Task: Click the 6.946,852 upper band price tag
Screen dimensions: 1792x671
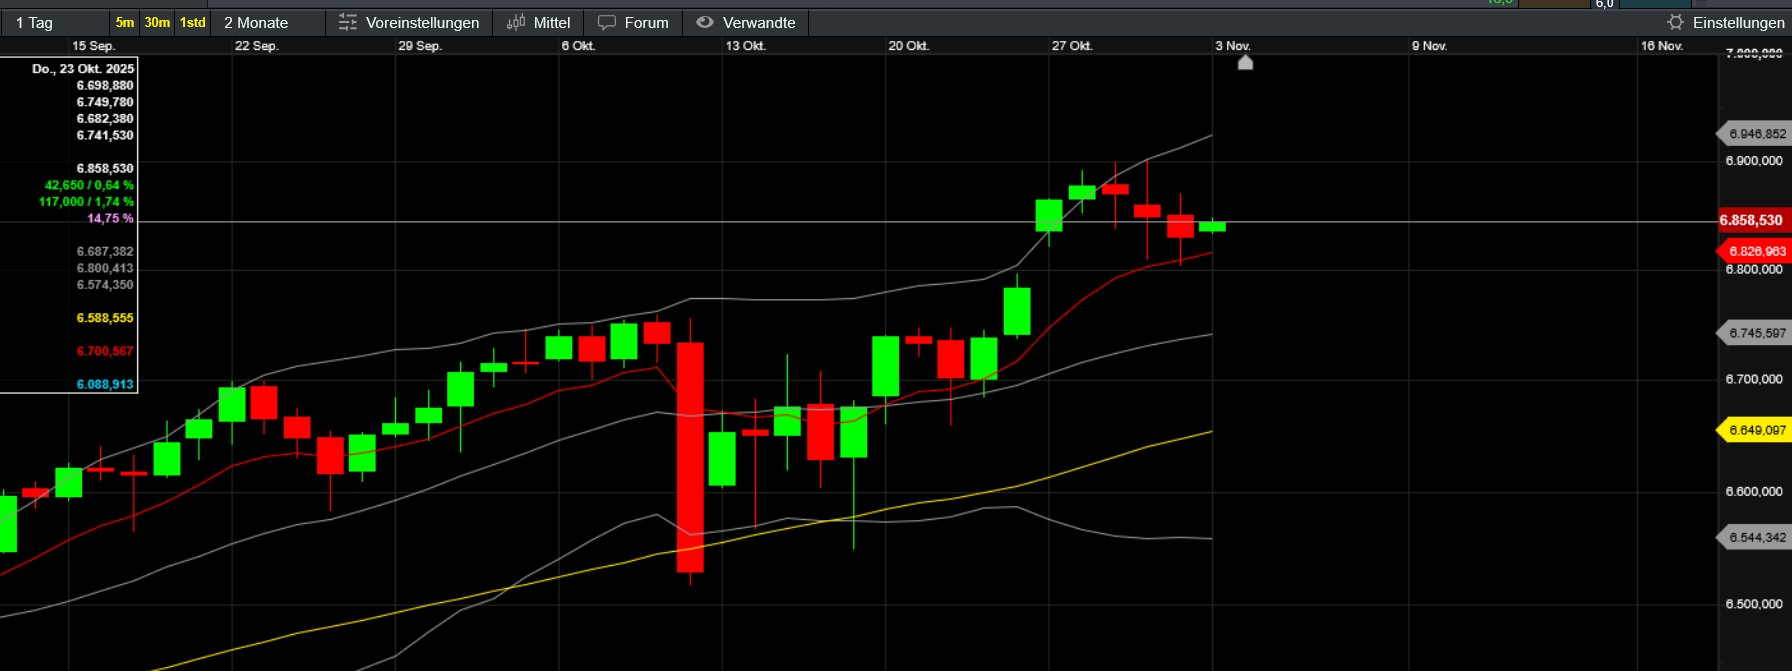Action: tap(1755, 134)
